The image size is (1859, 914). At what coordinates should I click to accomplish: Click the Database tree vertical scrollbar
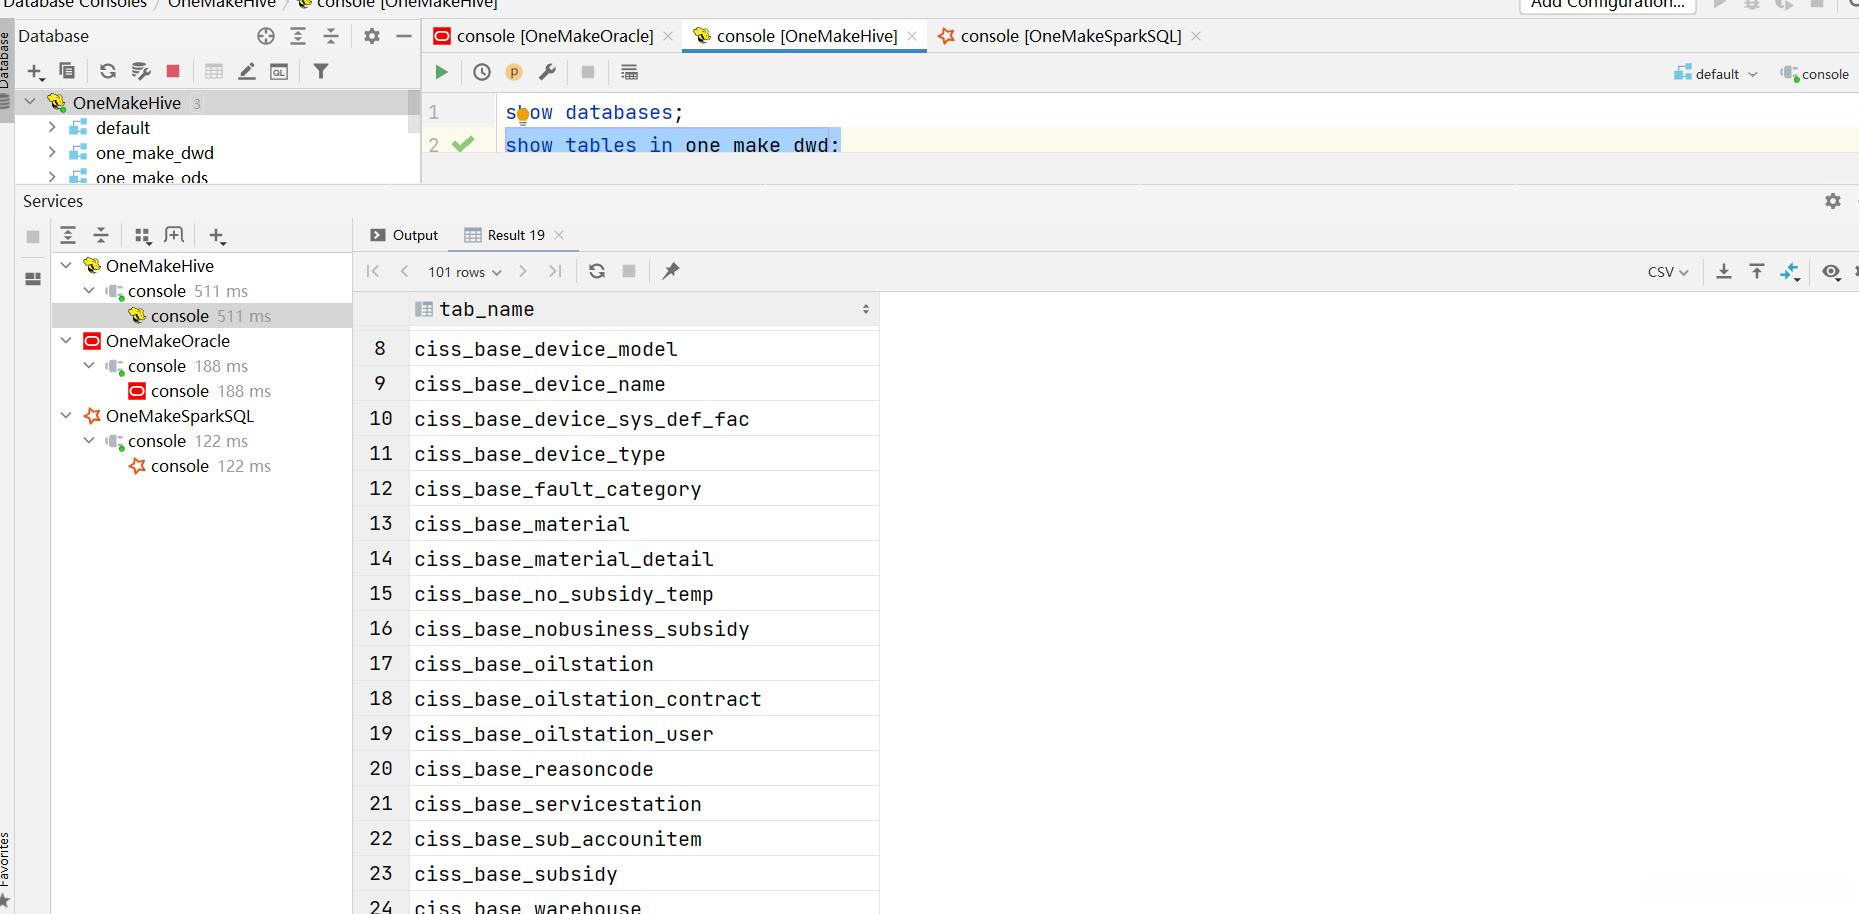(414, 112)
